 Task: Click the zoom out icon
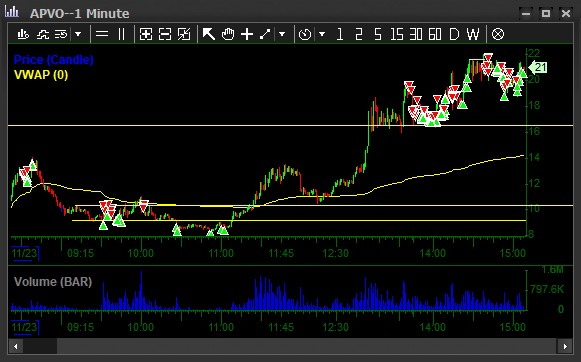(165, 34)
